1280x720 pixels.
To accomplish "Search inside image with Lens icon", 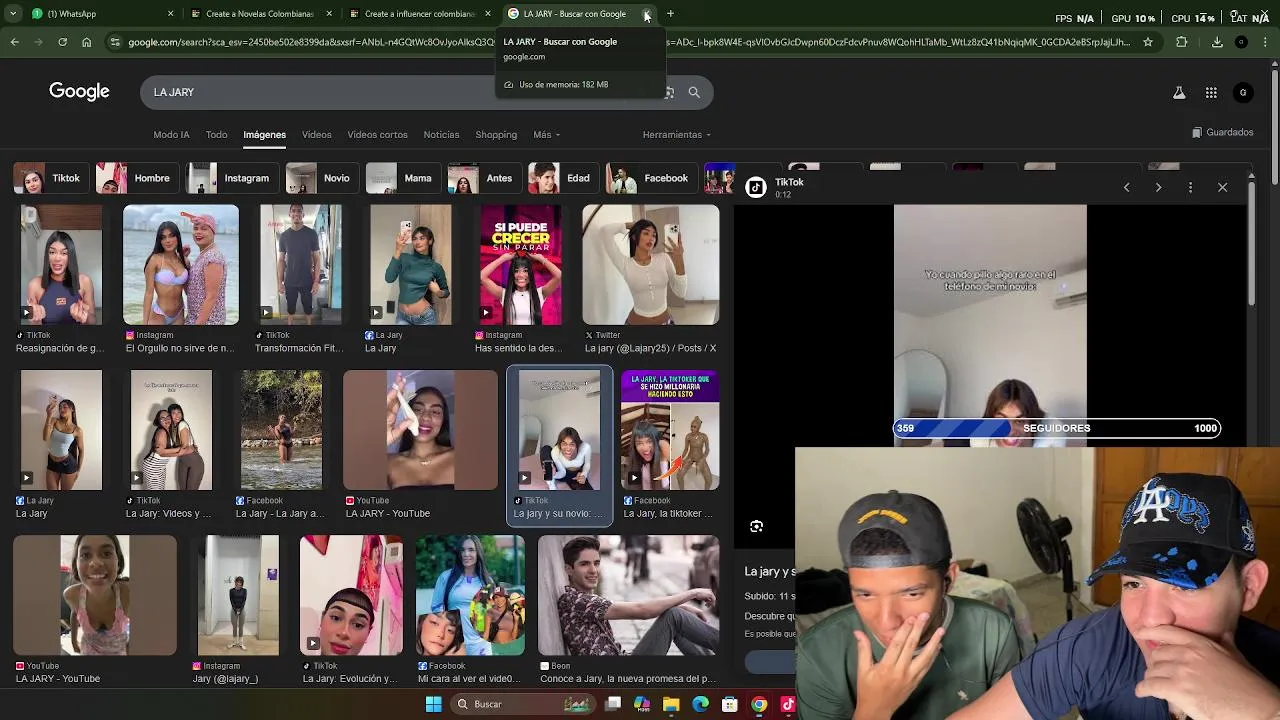I will tap(757, 526).
